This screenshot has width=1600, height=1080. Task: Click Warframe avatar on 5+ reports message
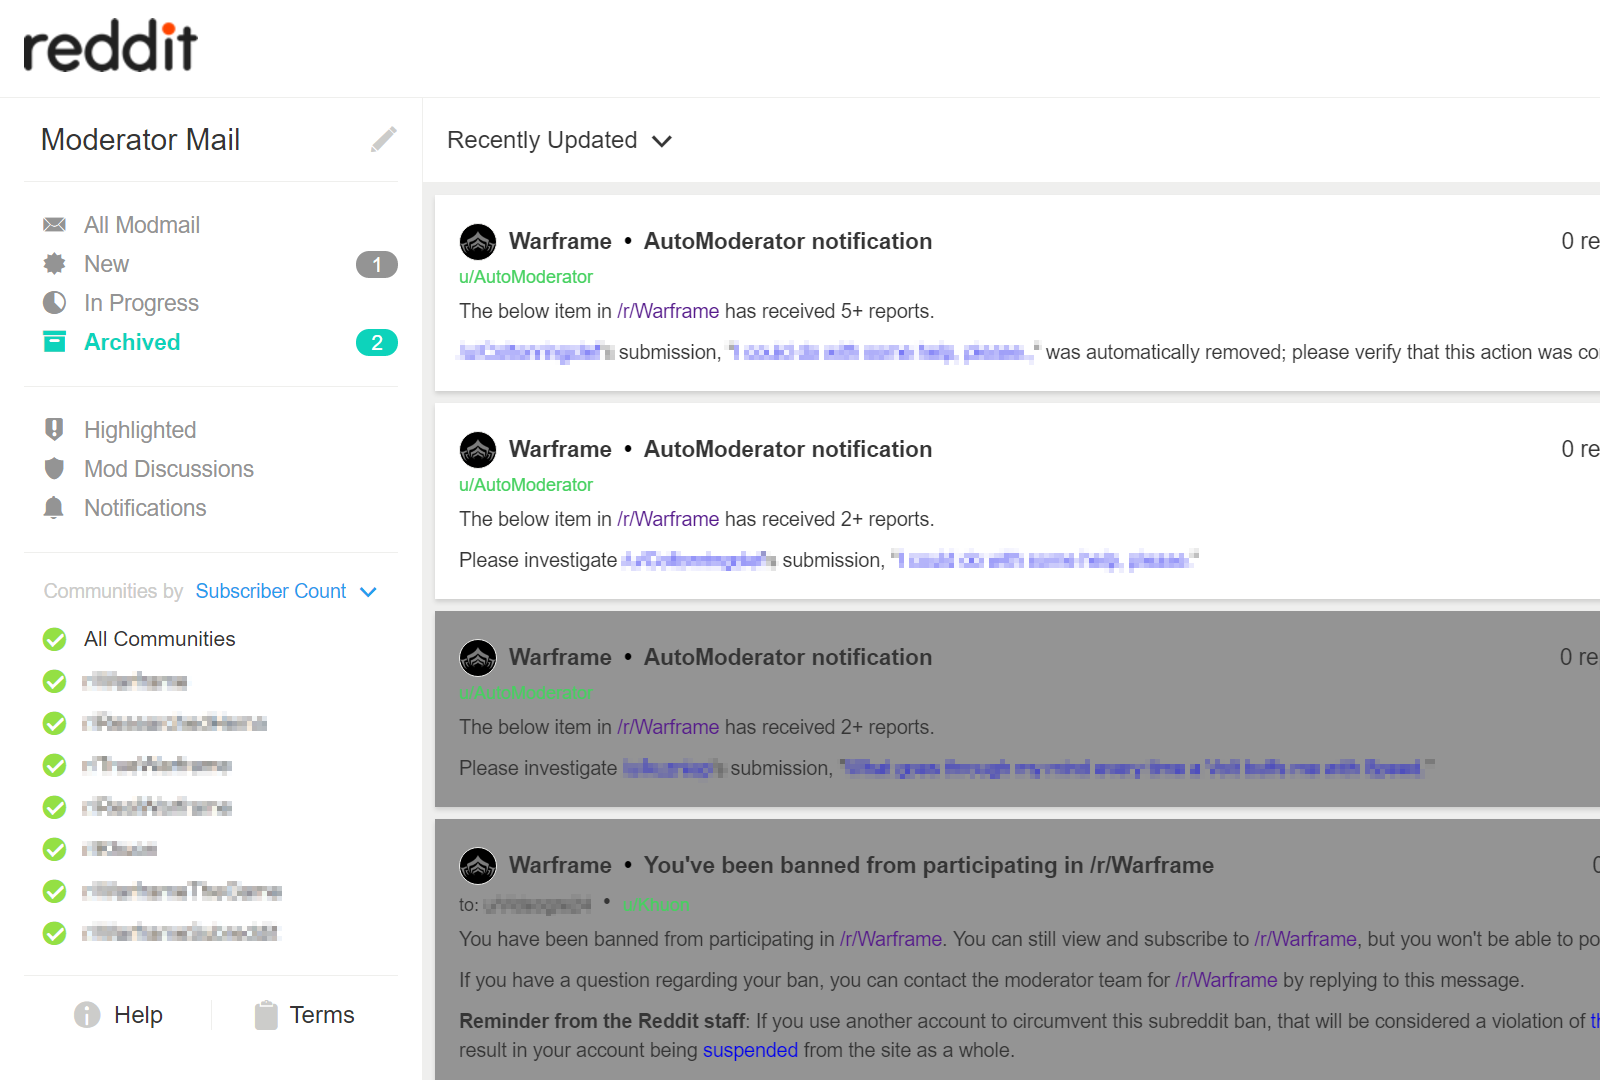click(x=478, y=242)
